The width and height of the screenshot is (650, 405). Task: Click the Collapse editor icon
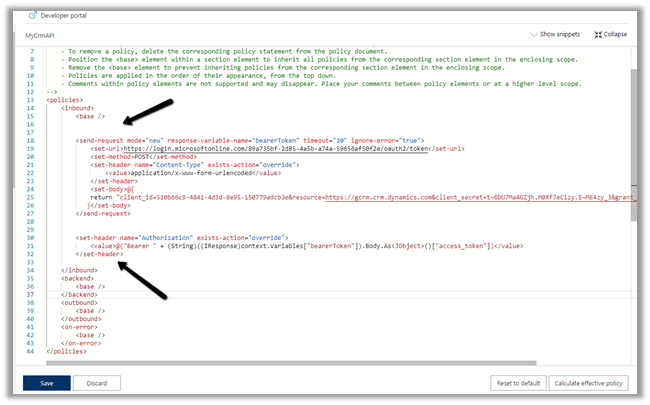pos(598,34)
